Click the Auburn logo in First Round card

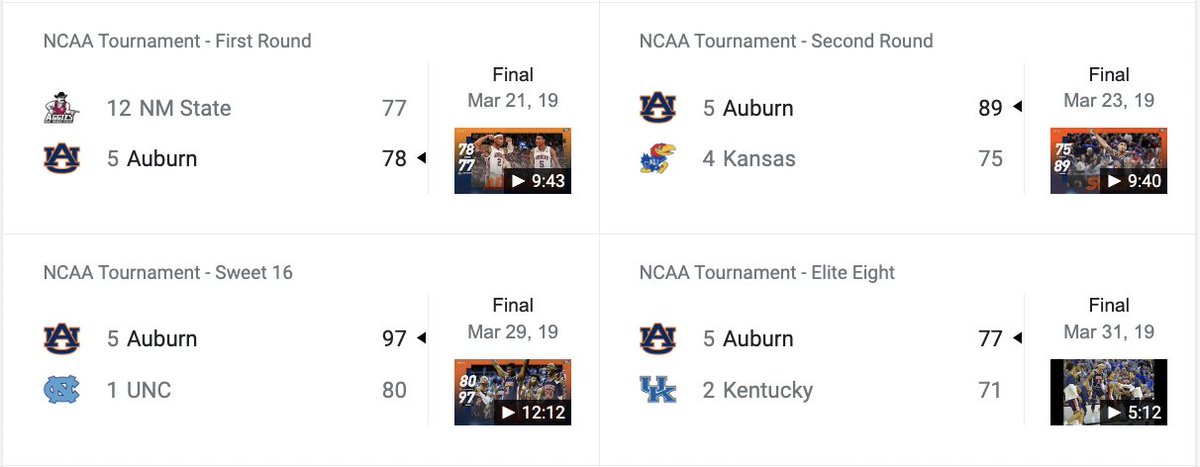61,158
